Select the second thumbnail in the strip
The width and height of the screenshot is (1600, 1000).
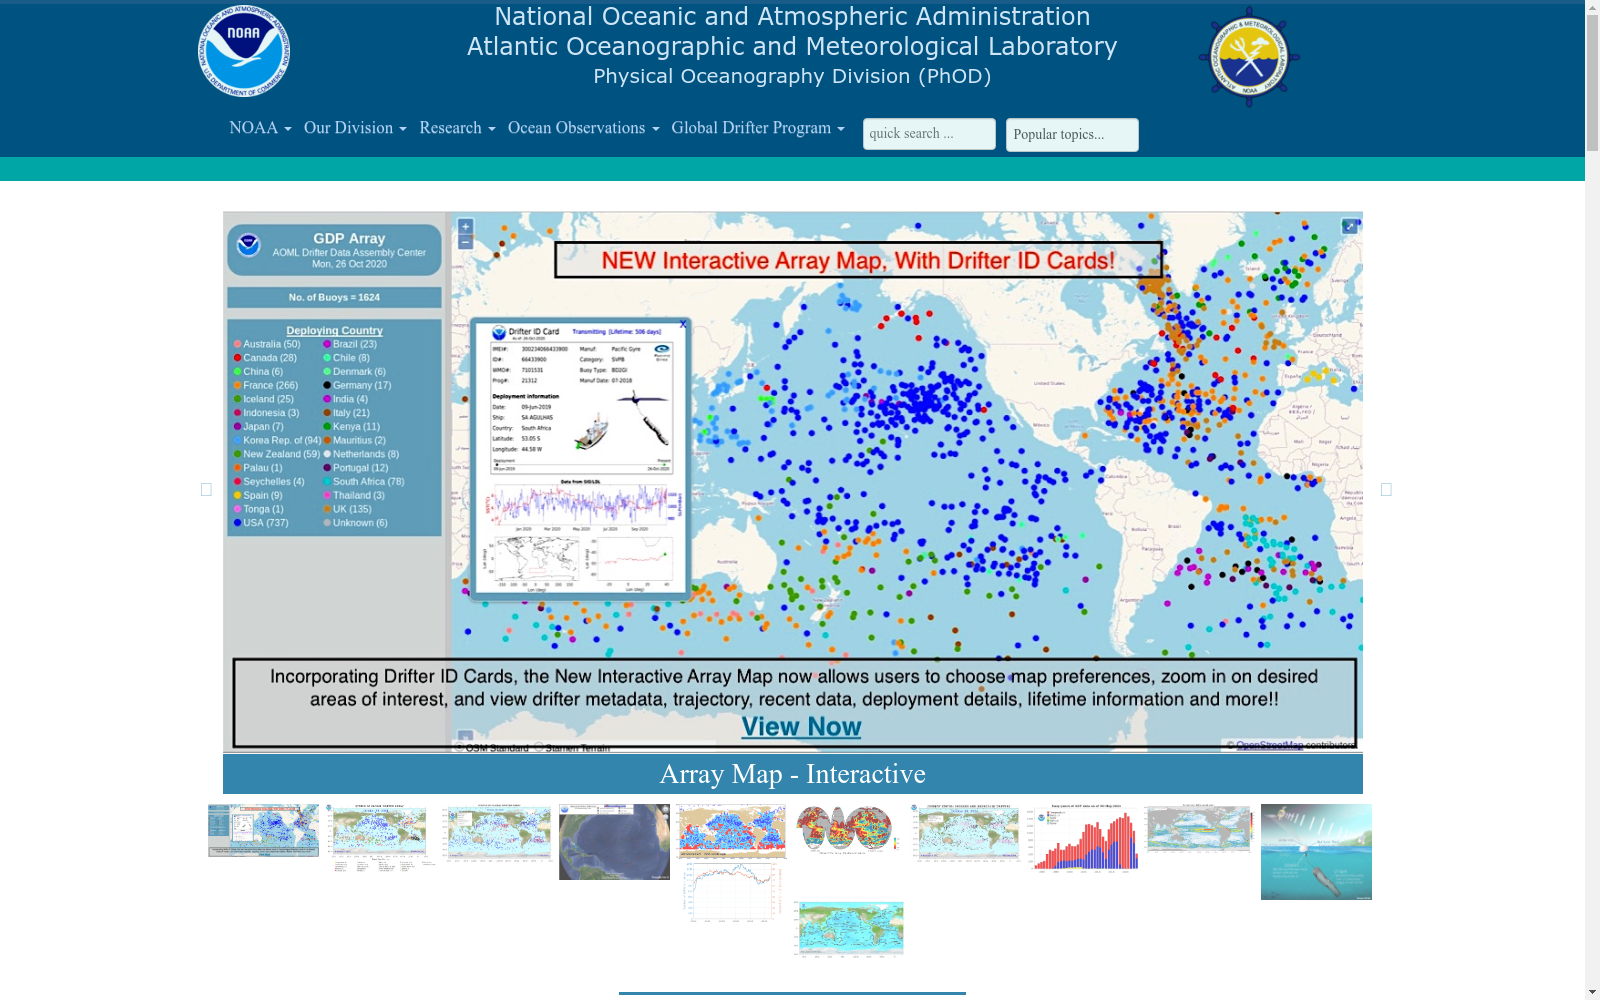(x=380, y=838)
